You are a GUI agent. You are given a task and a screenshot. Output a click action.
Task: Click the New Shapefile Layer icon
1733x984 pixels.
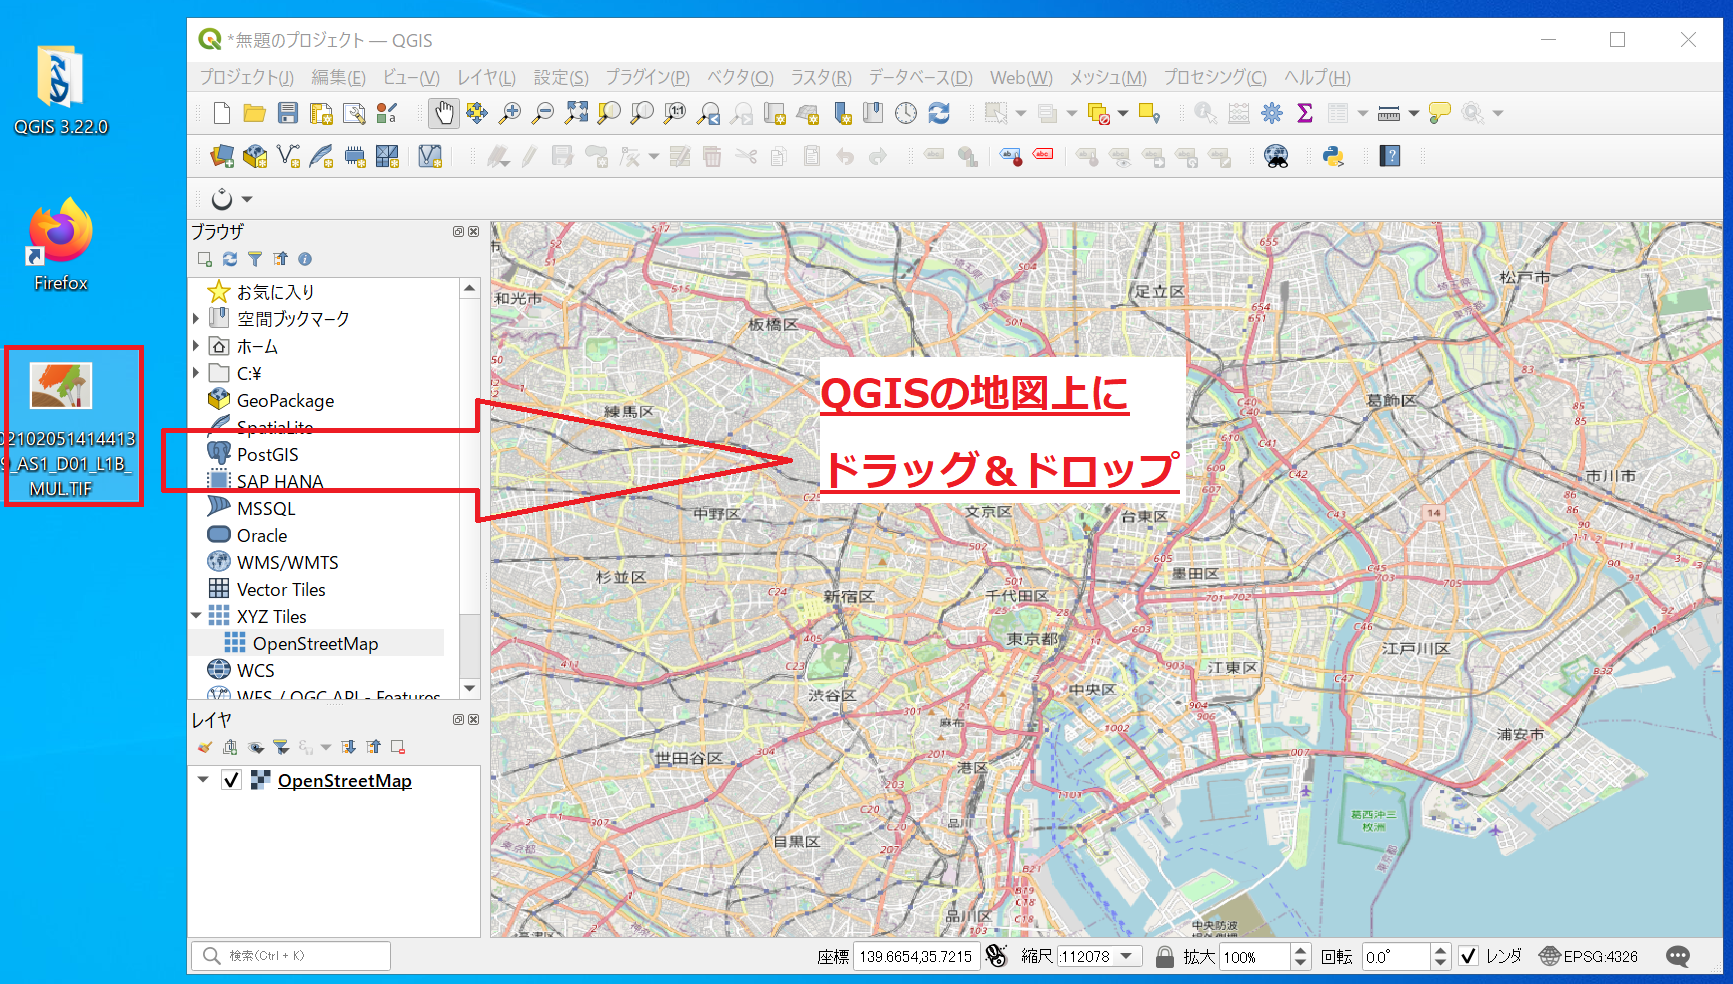click(x=288, y=156)
